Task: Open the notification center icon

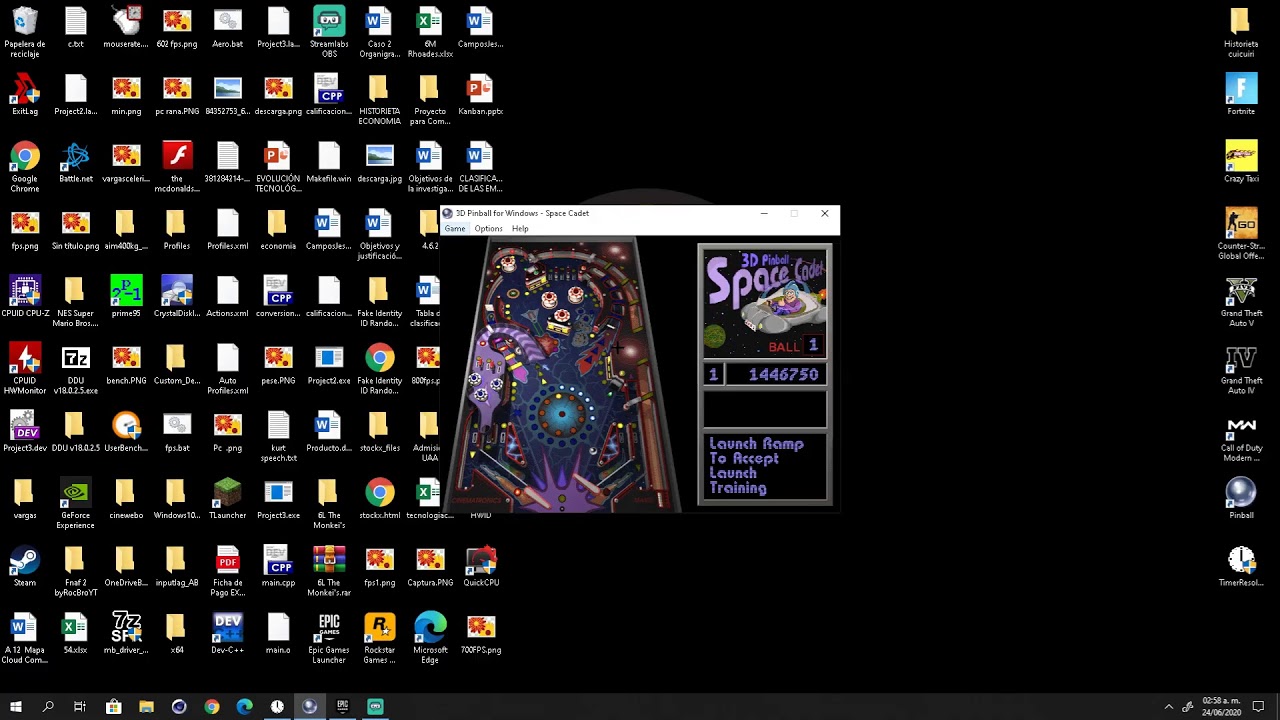Action: tap(1259, 706)
